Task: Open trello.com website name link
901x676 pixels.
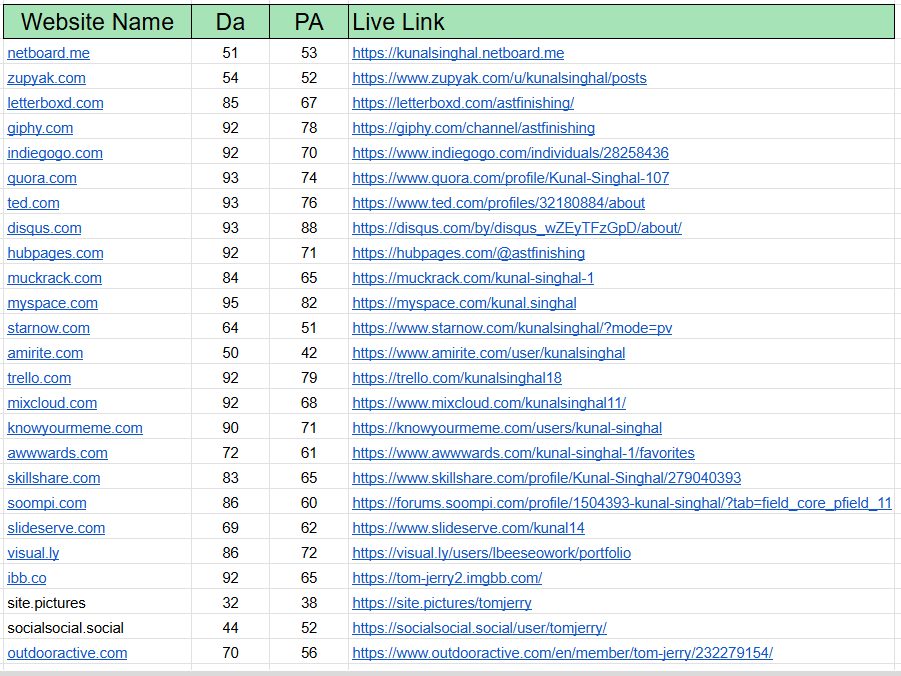Action: (x=39, y=378)
